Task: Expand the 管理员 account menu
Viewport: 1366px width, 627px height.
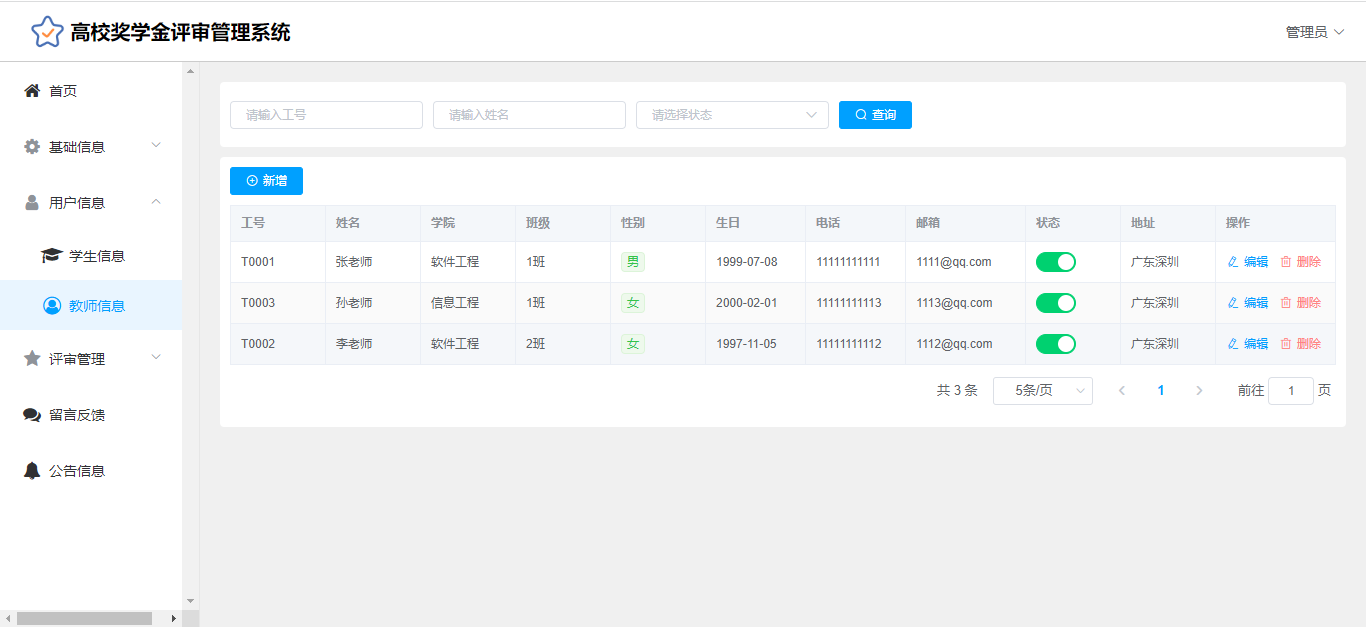Action: [x=1314, y=32]
